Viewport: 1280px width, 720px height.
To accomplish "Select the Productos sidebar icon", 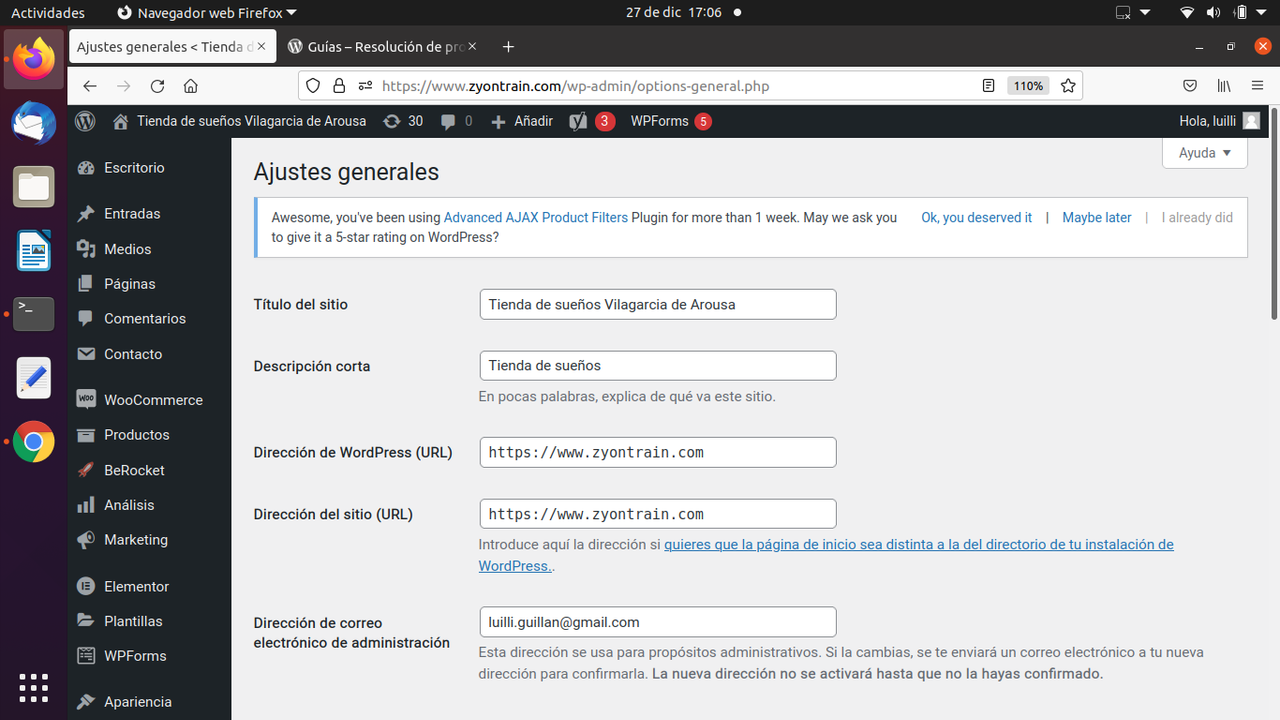I will tap(85, 435).
